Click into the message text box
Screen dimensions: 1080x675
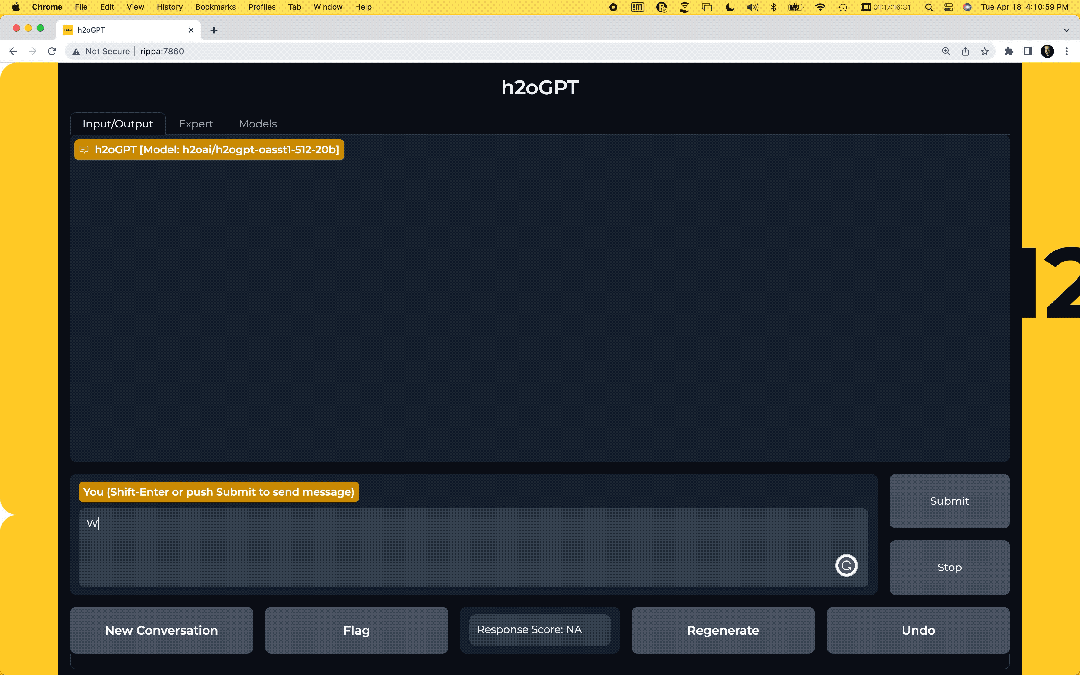pyautogui.click(x=473, y=548)
